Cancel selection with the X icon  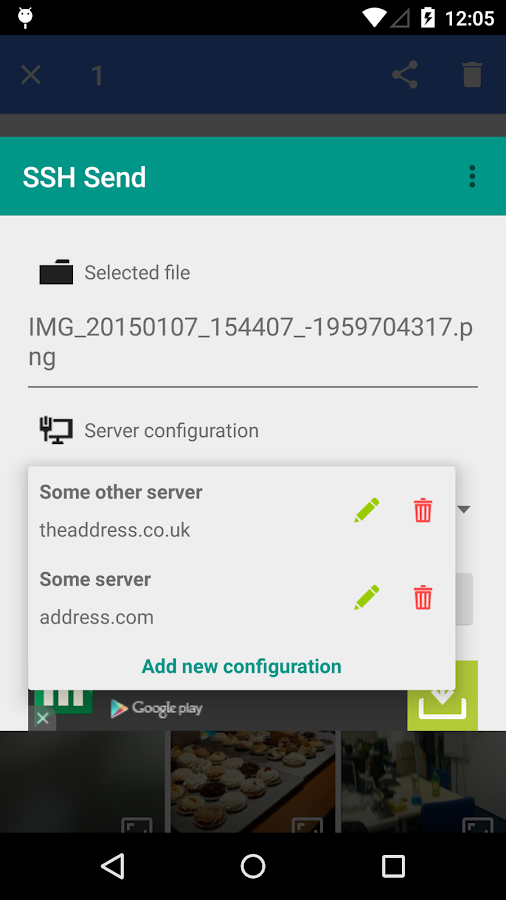31,75
